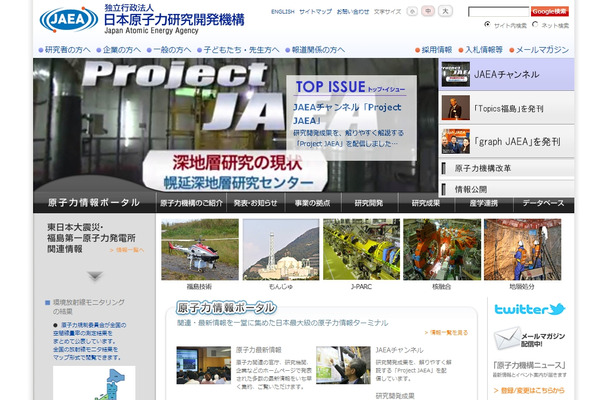
Task: Open 事業の拠点 nav tab
Action: (313, 203)
